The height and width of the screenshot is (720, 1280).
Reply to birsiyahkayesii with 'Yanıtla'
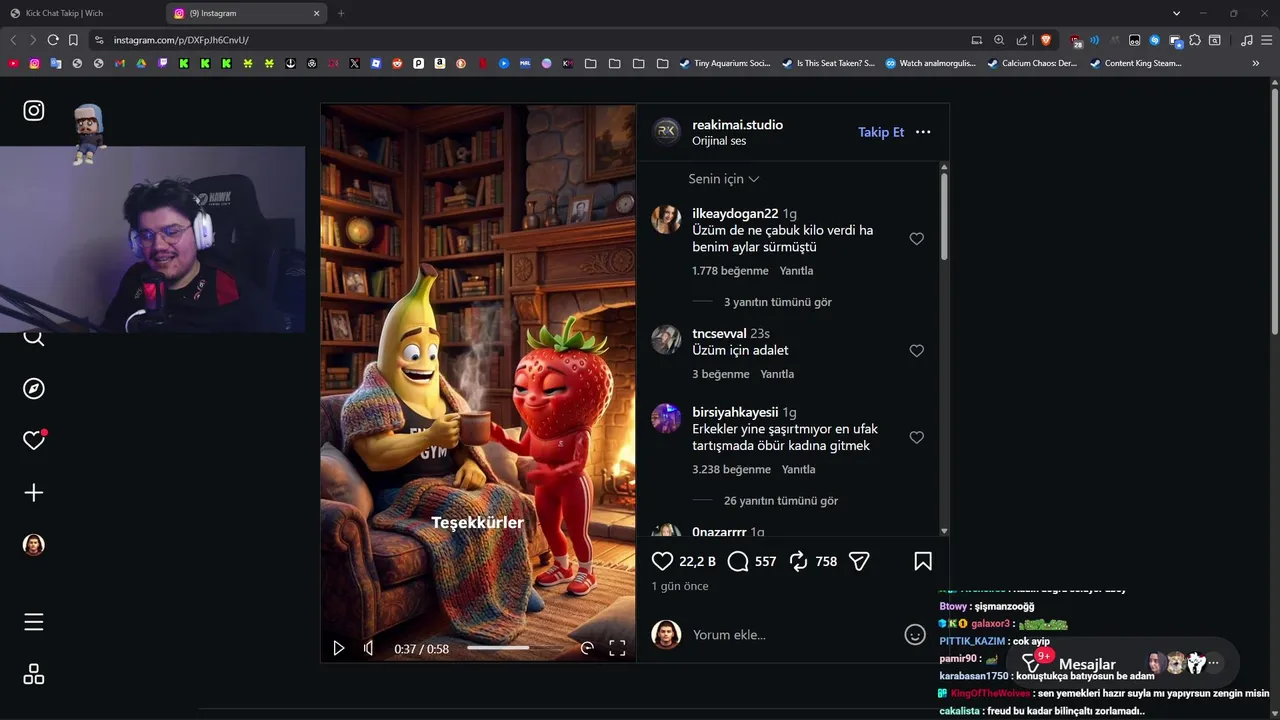798,469
